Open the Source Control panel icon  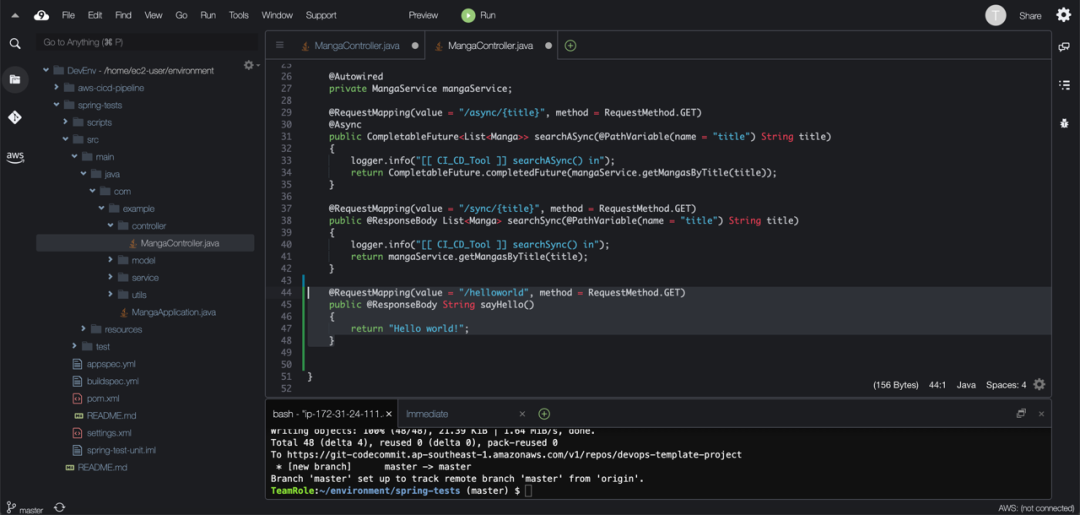pyautogui.click(x=15, y=117)
